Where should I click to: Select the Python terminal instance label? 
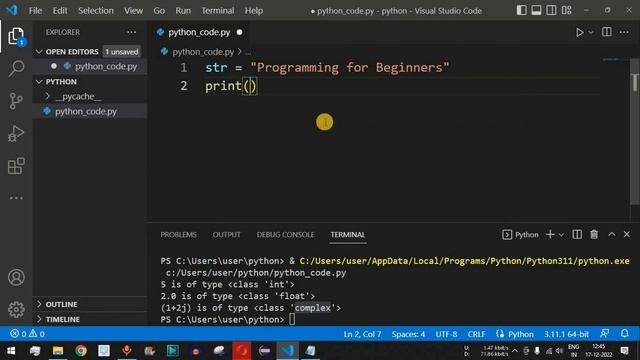520,235
